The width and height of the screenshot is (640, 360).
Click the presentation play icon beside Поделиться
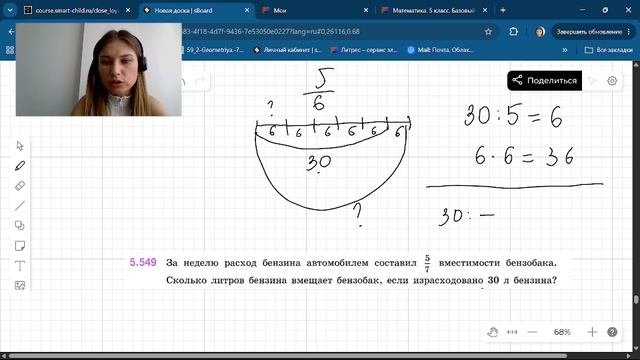click(x=592, y=81)
